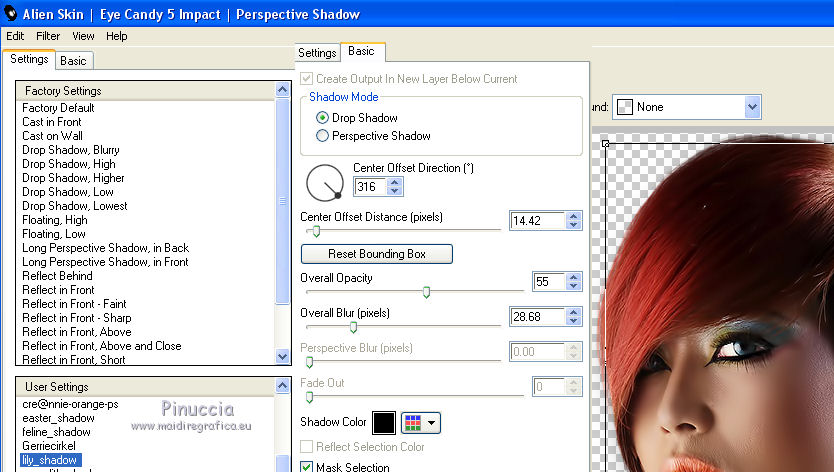Select Drop Shadow, Blurry preset
Viewport: 834px width, 472px height.
pyautogui.click(x=71, y=150)
